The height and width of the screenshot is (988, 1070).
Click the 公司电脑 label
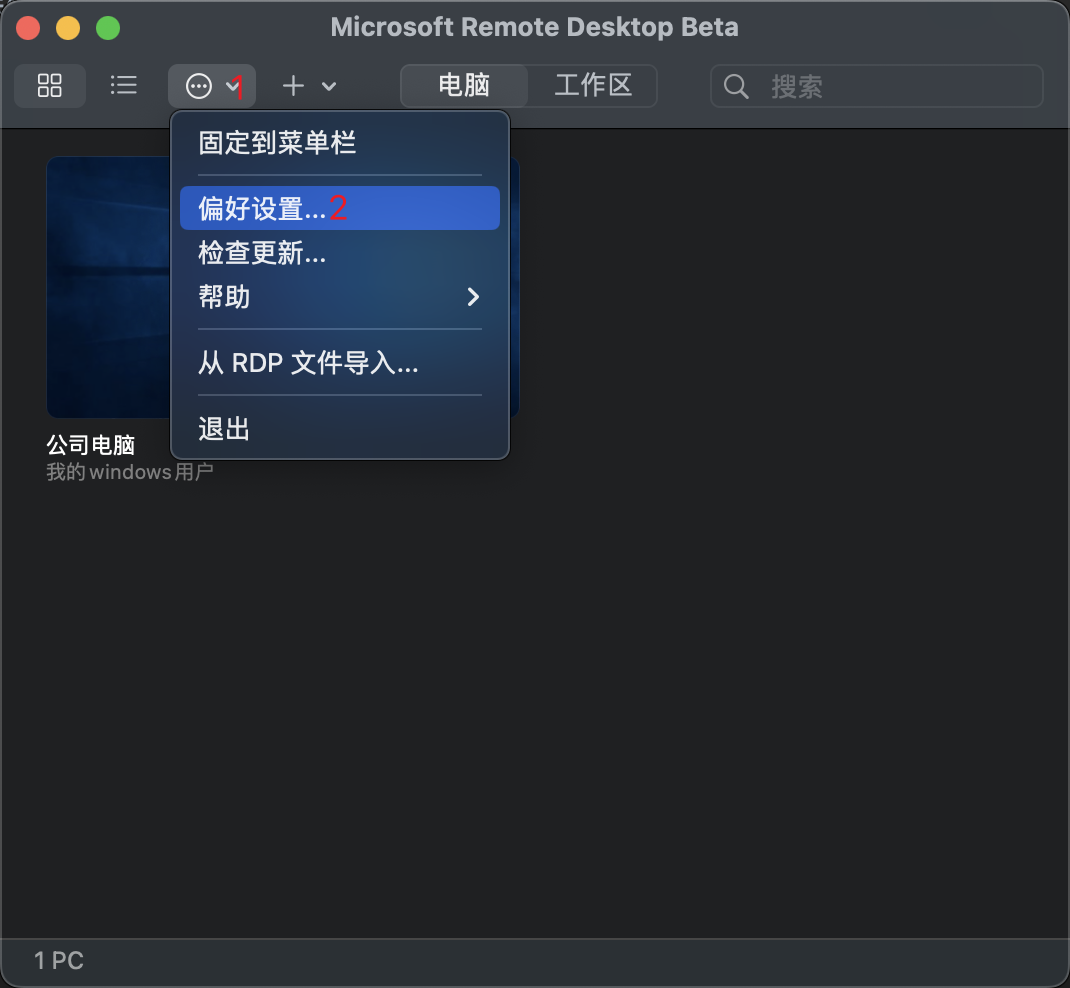[x=91, y=445]
